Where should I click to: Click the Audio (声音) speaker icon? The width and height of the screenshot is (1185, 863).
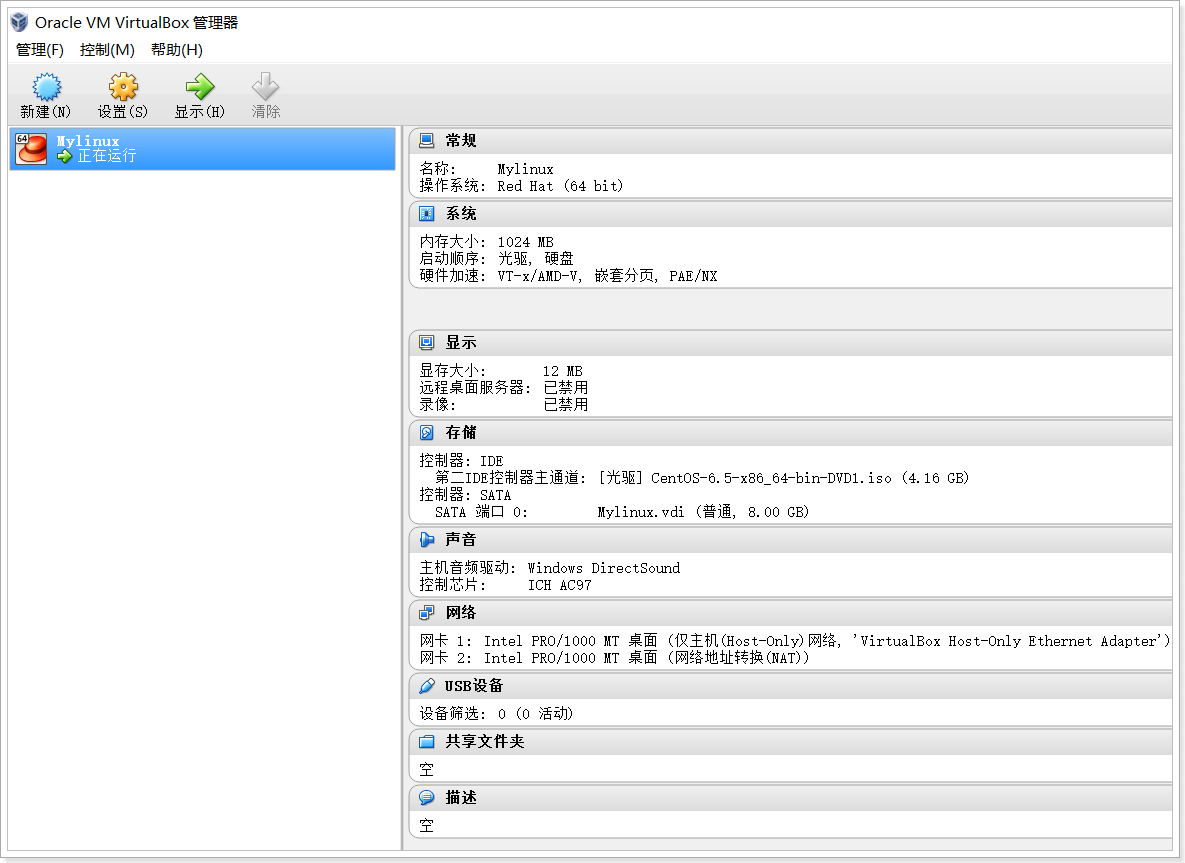point(427,540)
